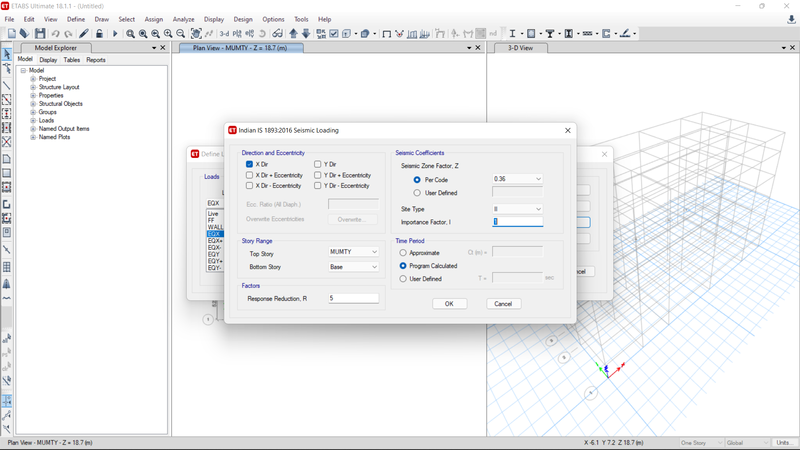The width and height of the screenshot is (800, 450).
Task: Open the Display menu in the menu bar
Action: click(214, 19)
